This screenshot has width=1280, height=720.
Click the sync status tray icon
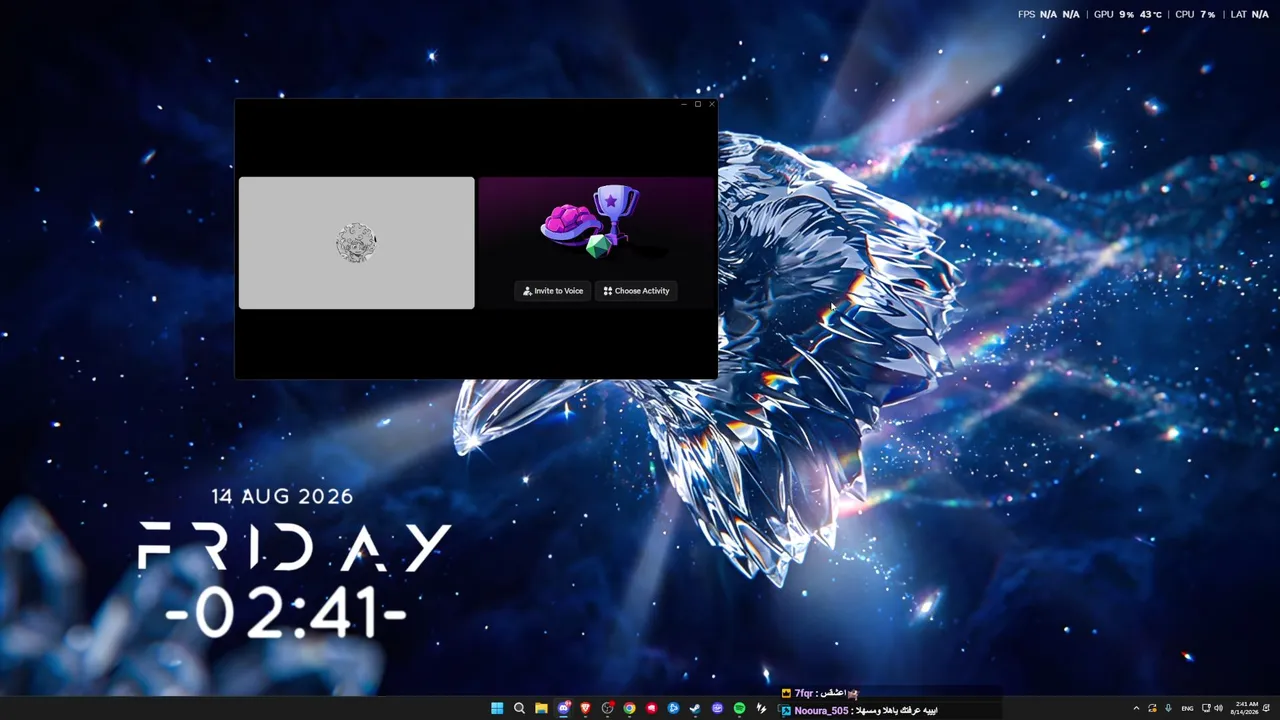(x=1152, y=708)
